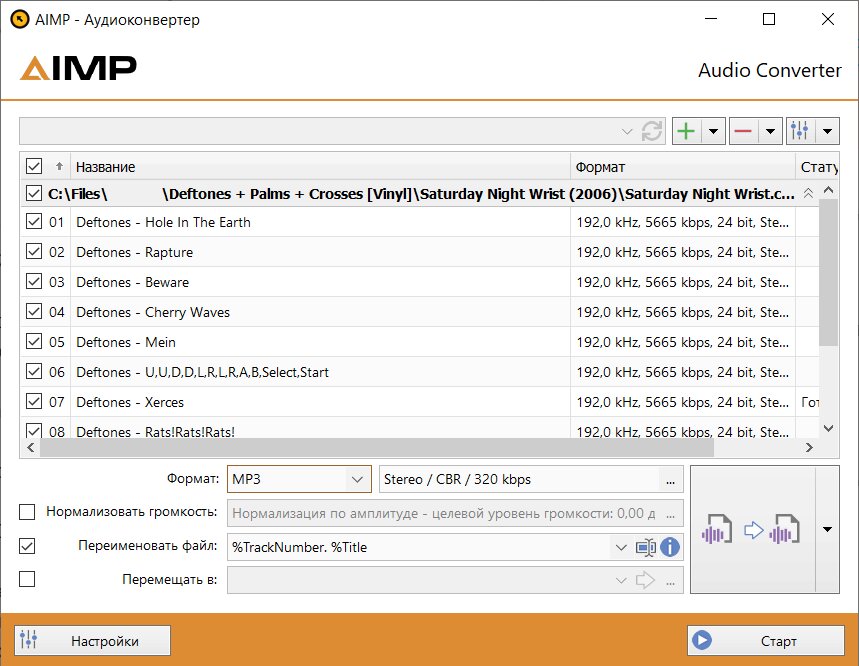
Task: Click the green plus add files icon
Action: pos(686,131)
